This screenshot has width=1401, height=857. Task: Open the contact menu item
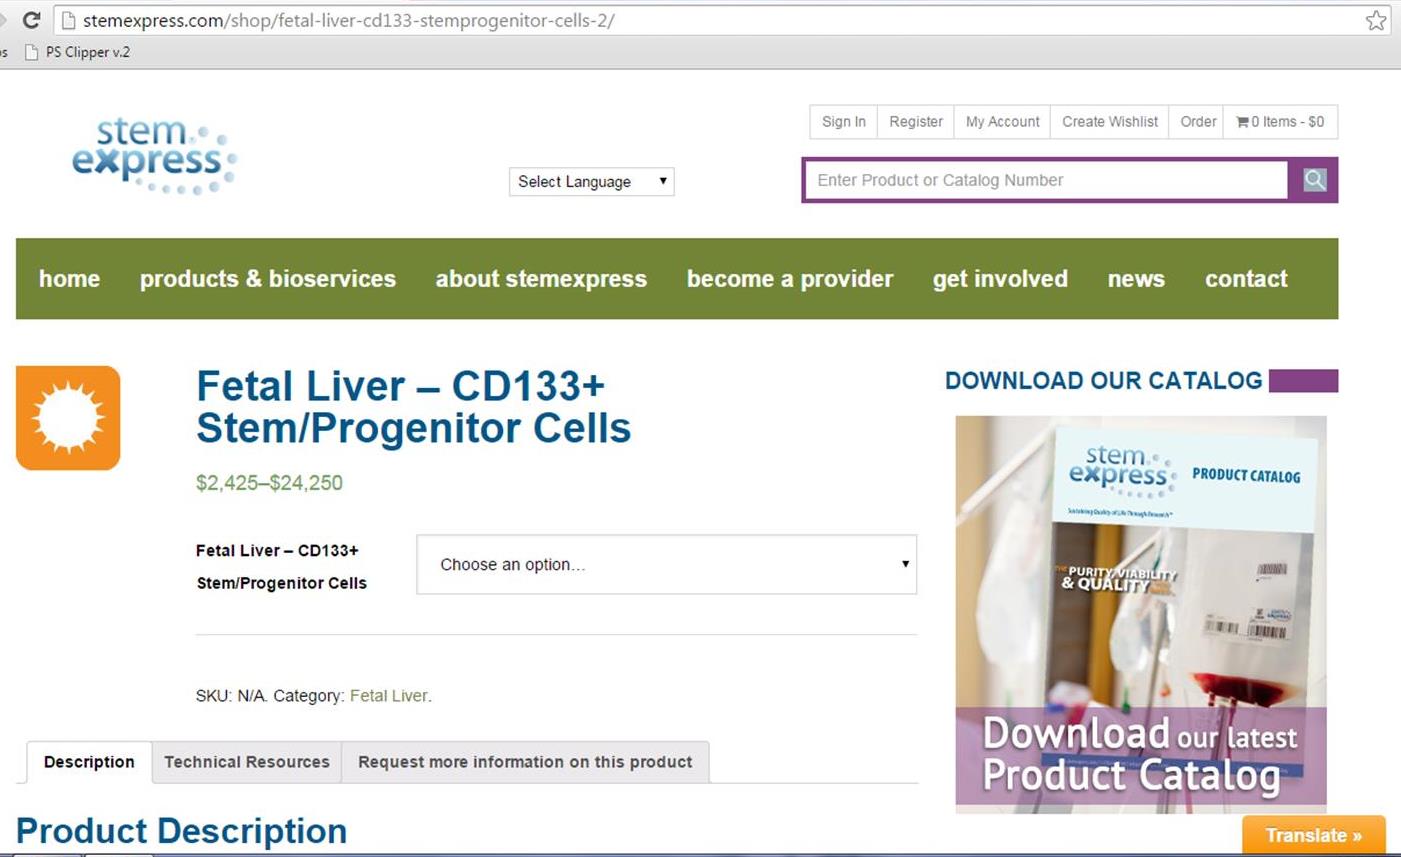(1246, 279)
